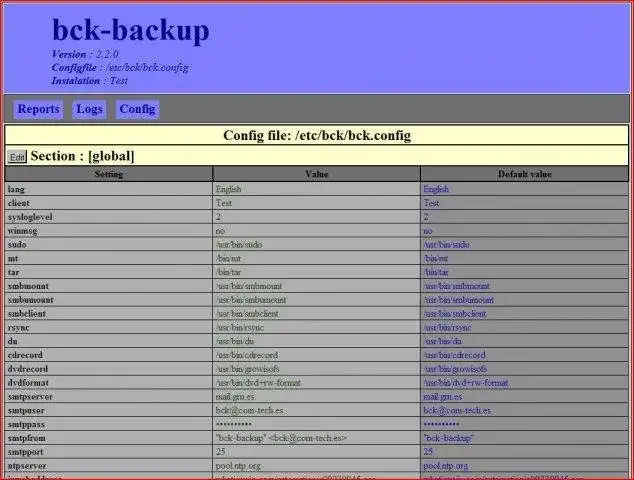
Task: Click the default value 2 for sysloglevel
Action: tap(426, 217)
